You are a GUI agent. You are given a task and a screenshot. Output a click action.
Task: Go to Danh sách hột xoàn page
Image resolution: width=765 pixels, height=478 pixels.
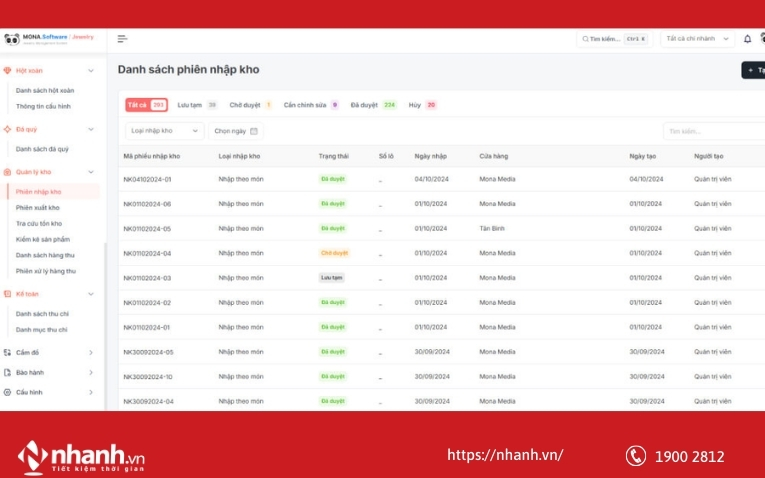pos(45,90)
